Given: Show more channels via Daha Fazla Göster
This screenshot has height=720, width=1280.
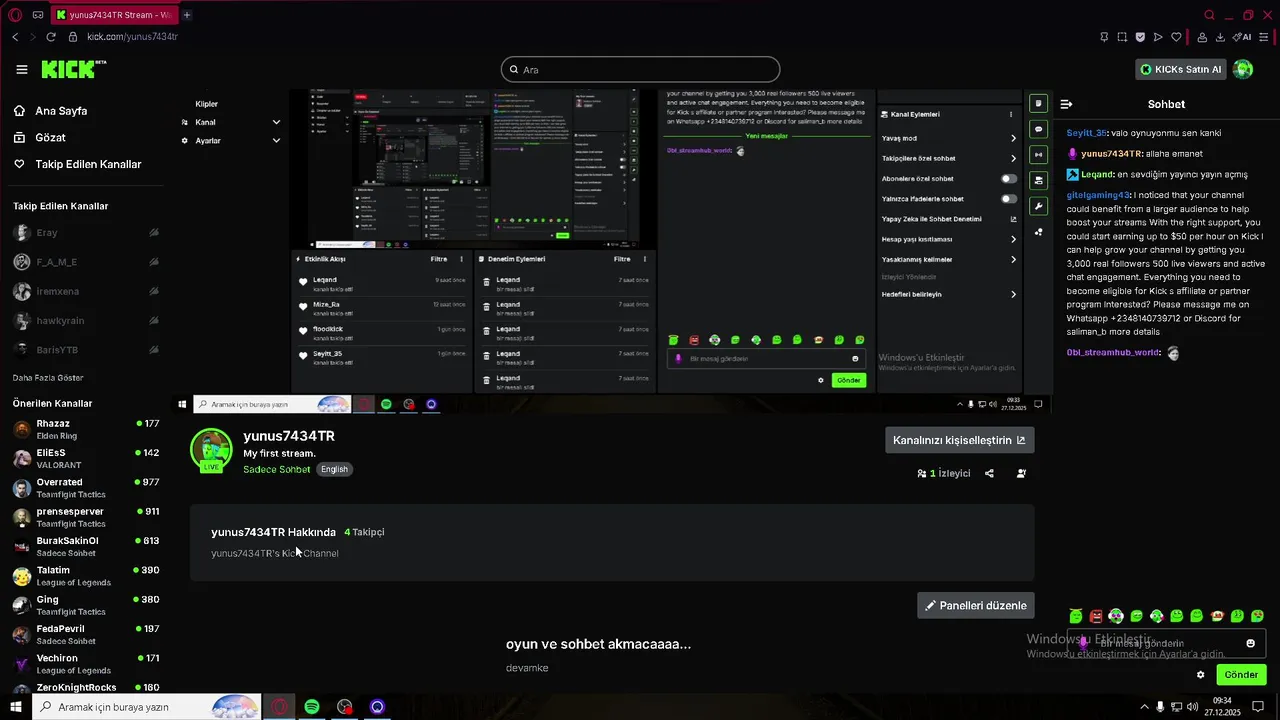Looking at the screenshot, I should tap(48, 378).
